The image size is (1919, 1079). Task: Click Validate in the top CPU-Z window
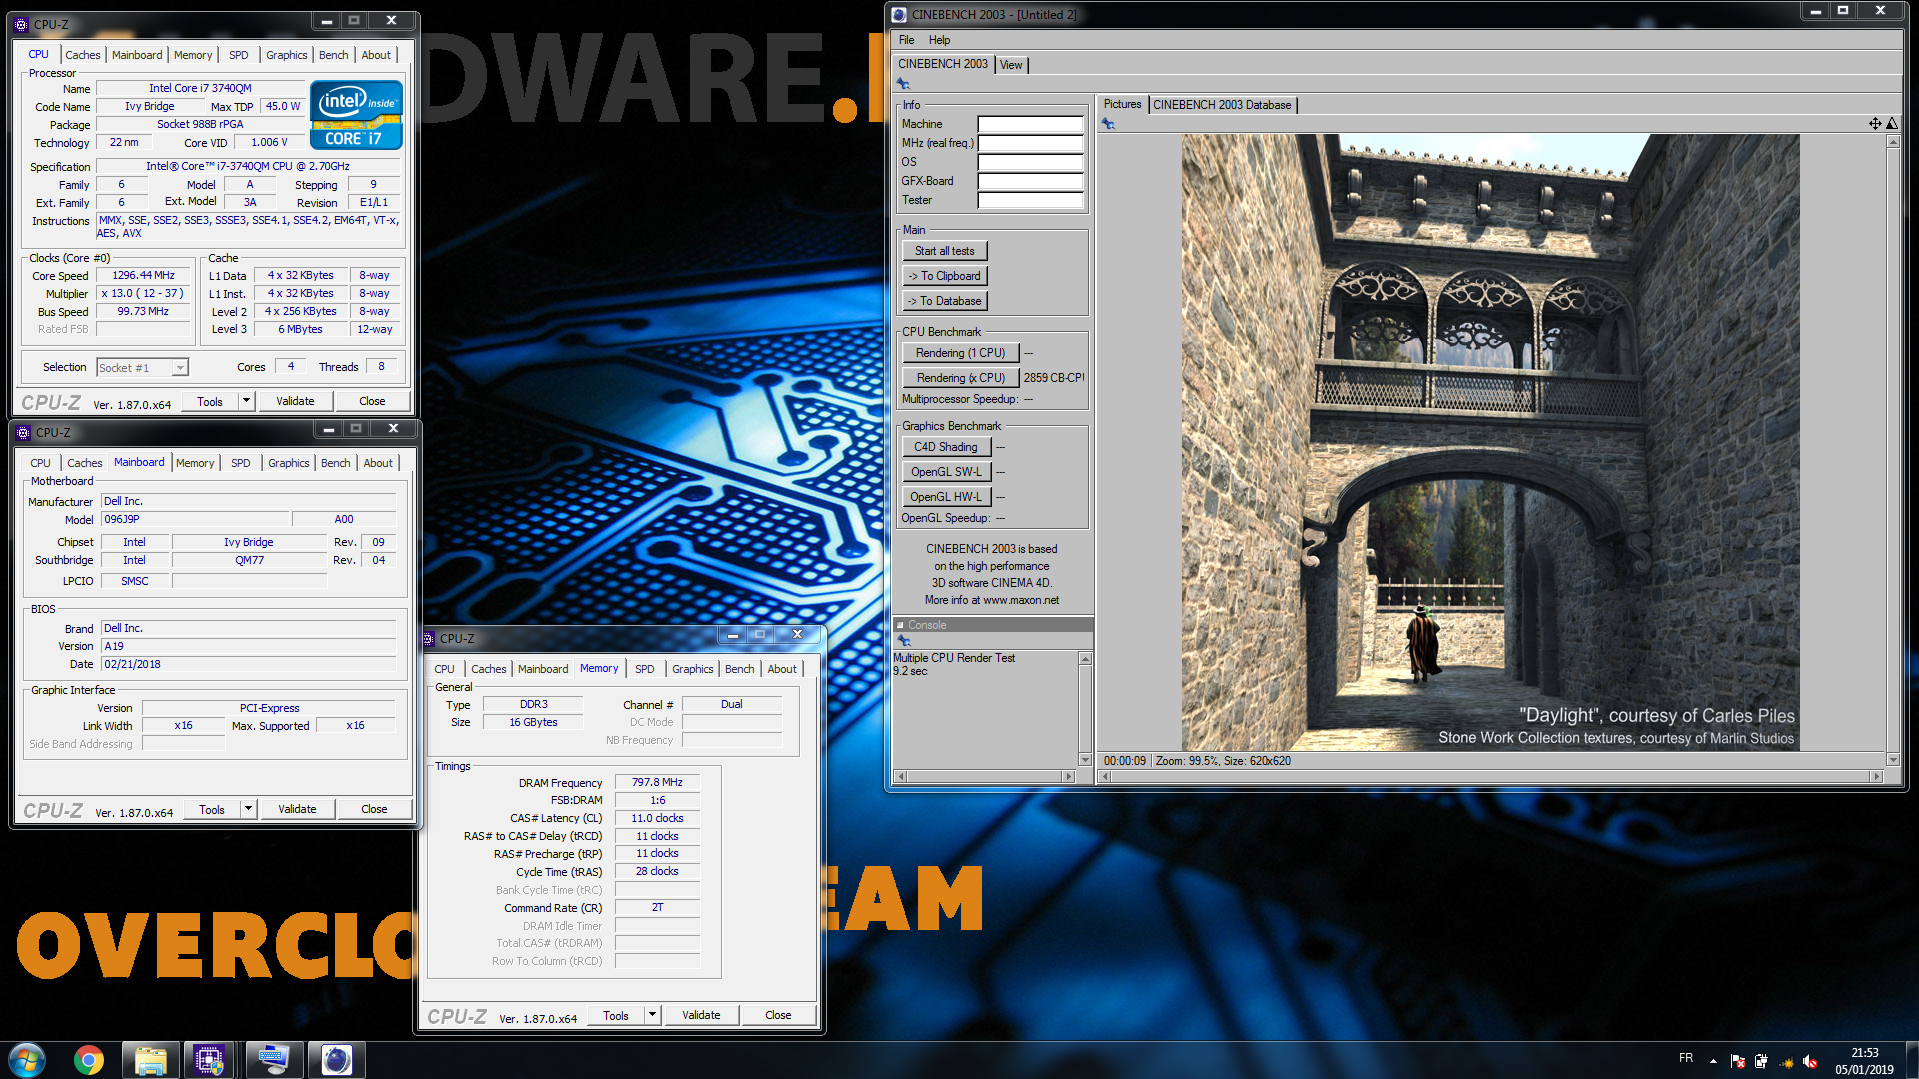[295, 401]
